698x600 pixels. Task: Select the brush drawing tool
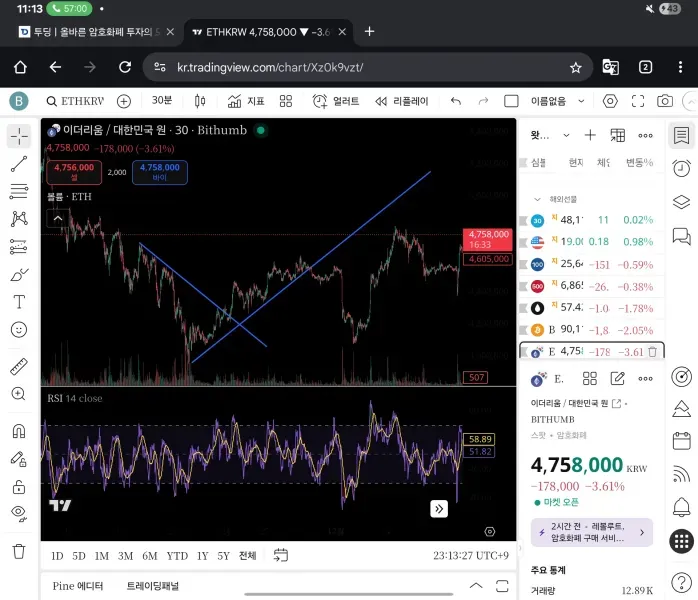(19, 275)
